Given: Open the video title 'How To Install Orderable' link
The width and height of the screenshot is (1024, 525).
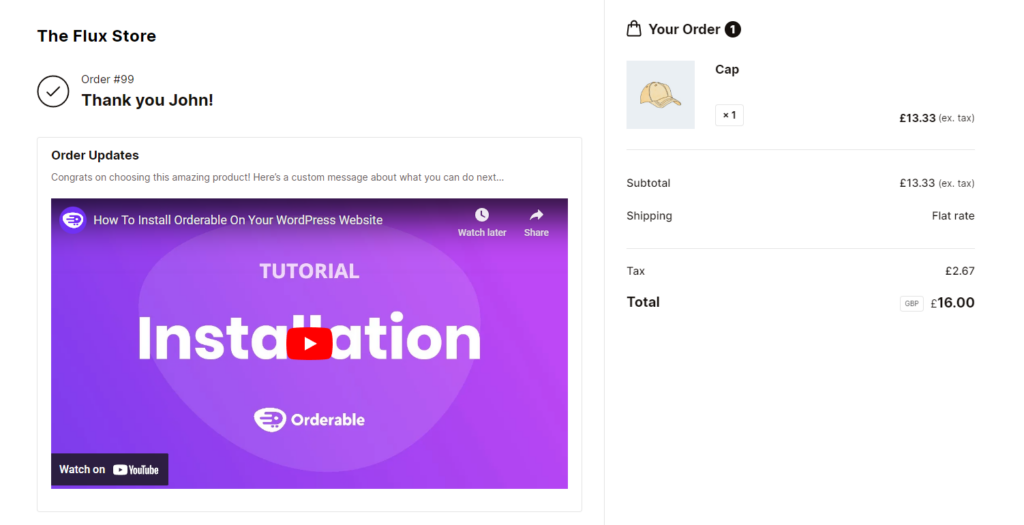Looking at the screenshot, I should point(238,220).
